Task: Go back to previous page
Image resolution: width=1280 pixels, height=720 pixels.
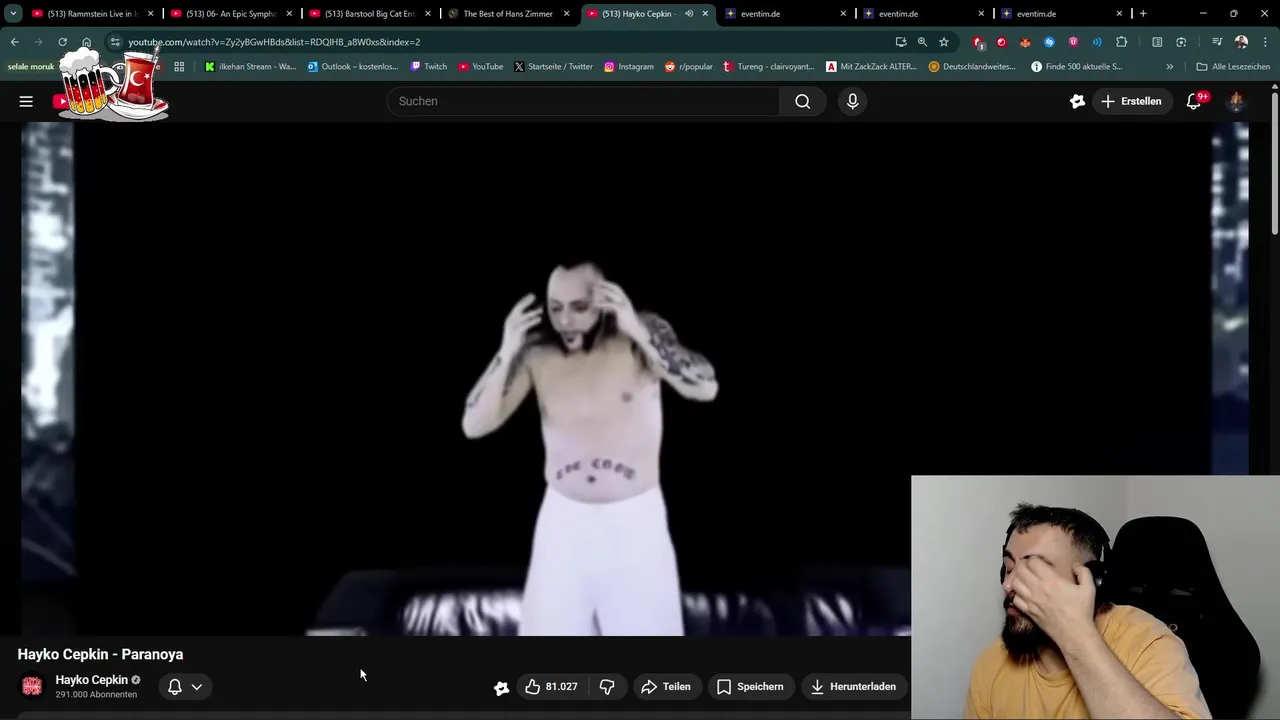Action: click(x=14, y=42)
